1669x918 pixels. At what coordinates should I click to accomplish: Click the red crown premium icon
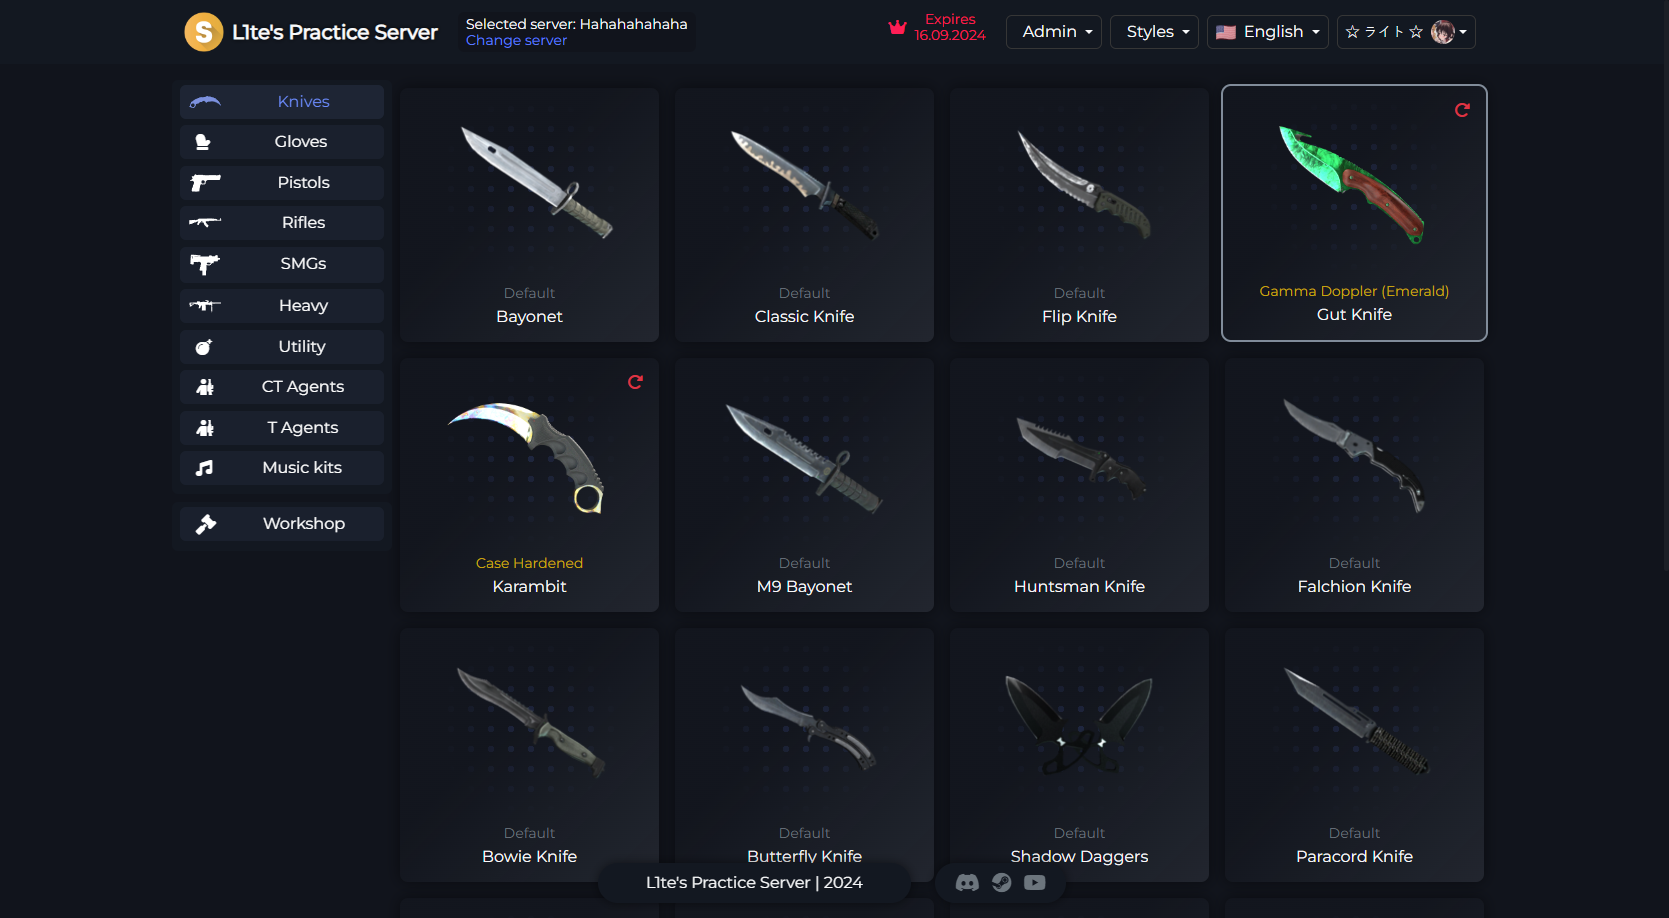point(897,28)
